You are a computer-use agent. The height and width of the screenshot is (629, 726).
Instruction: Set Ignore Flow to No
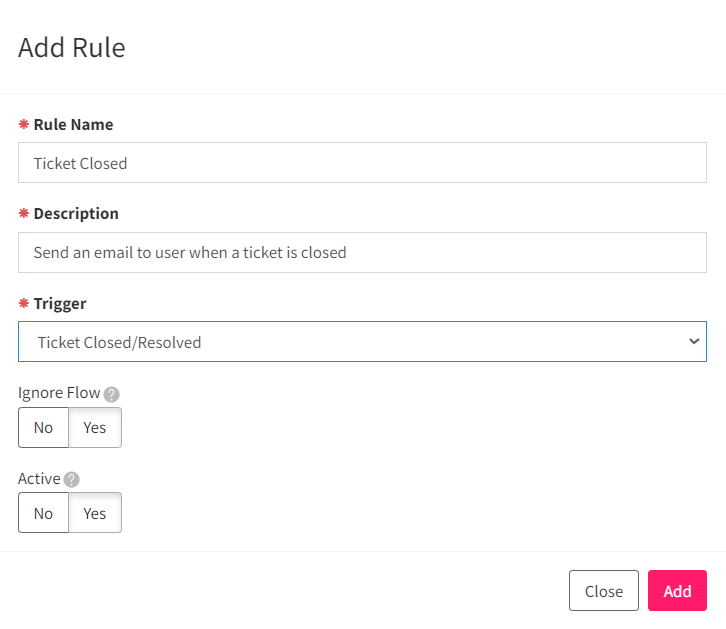tap(44, 427)
